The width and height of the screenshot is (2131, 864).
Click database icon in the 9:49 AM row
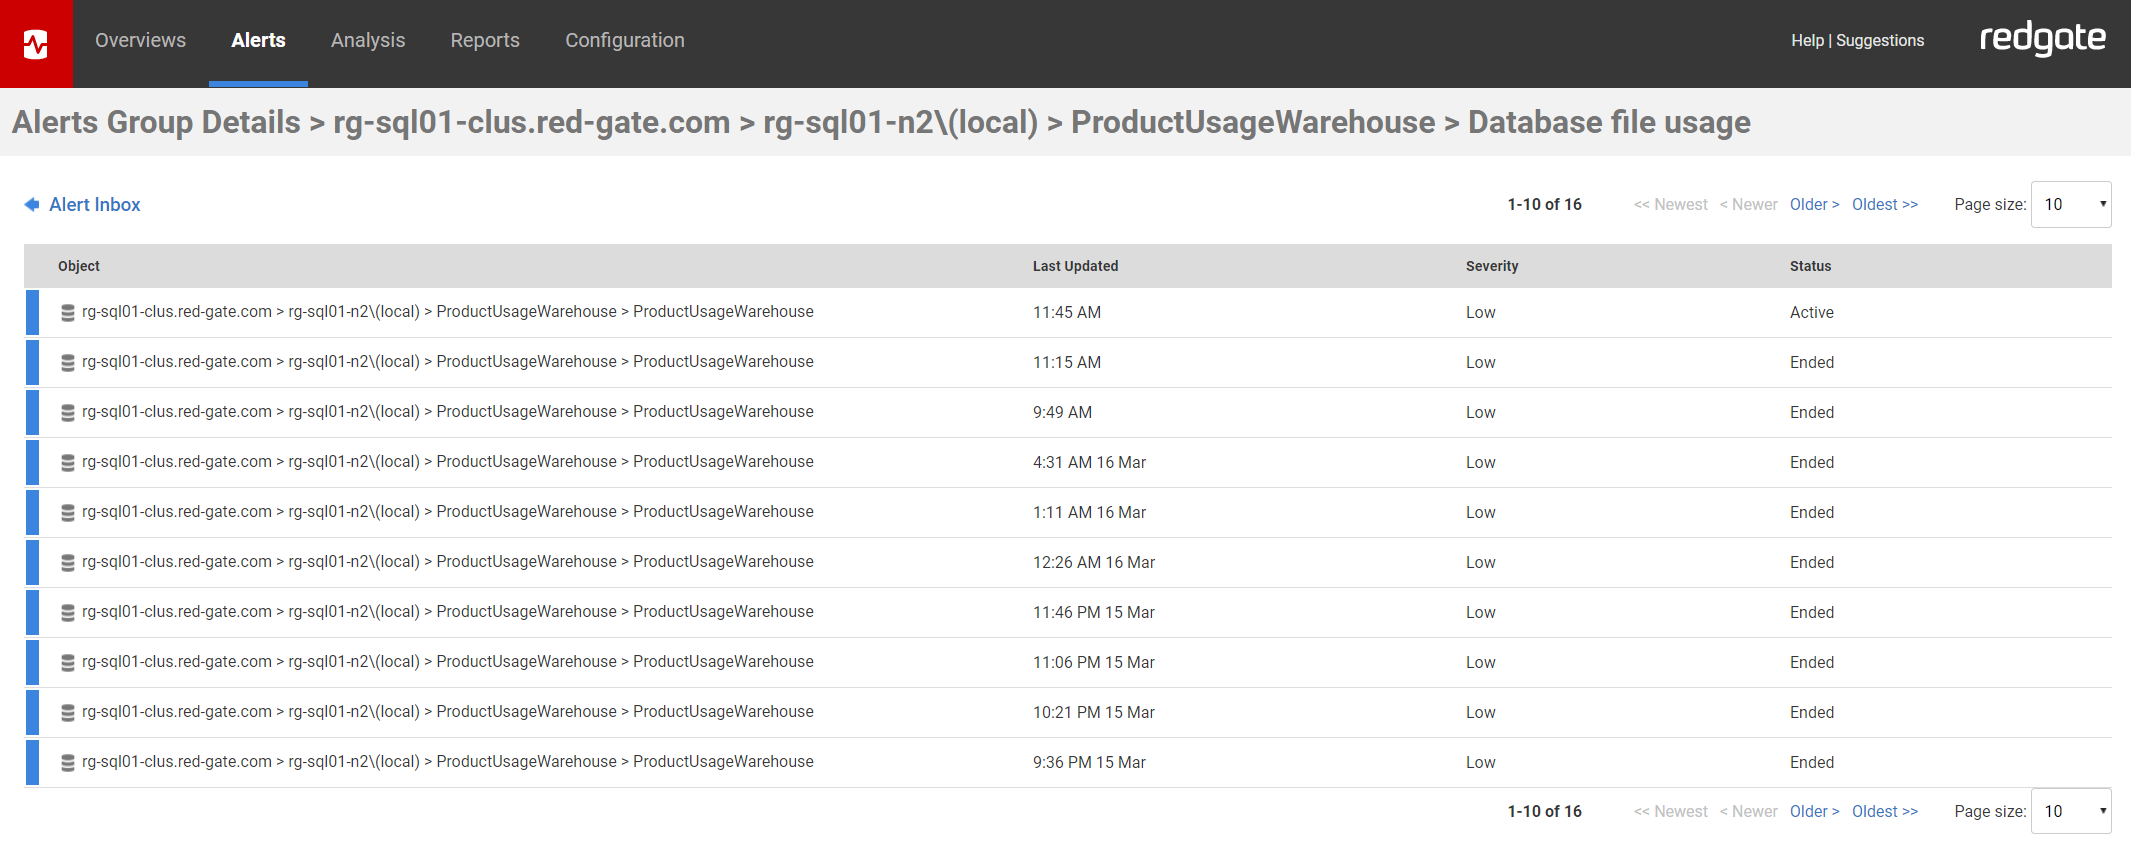coord(68,413)
